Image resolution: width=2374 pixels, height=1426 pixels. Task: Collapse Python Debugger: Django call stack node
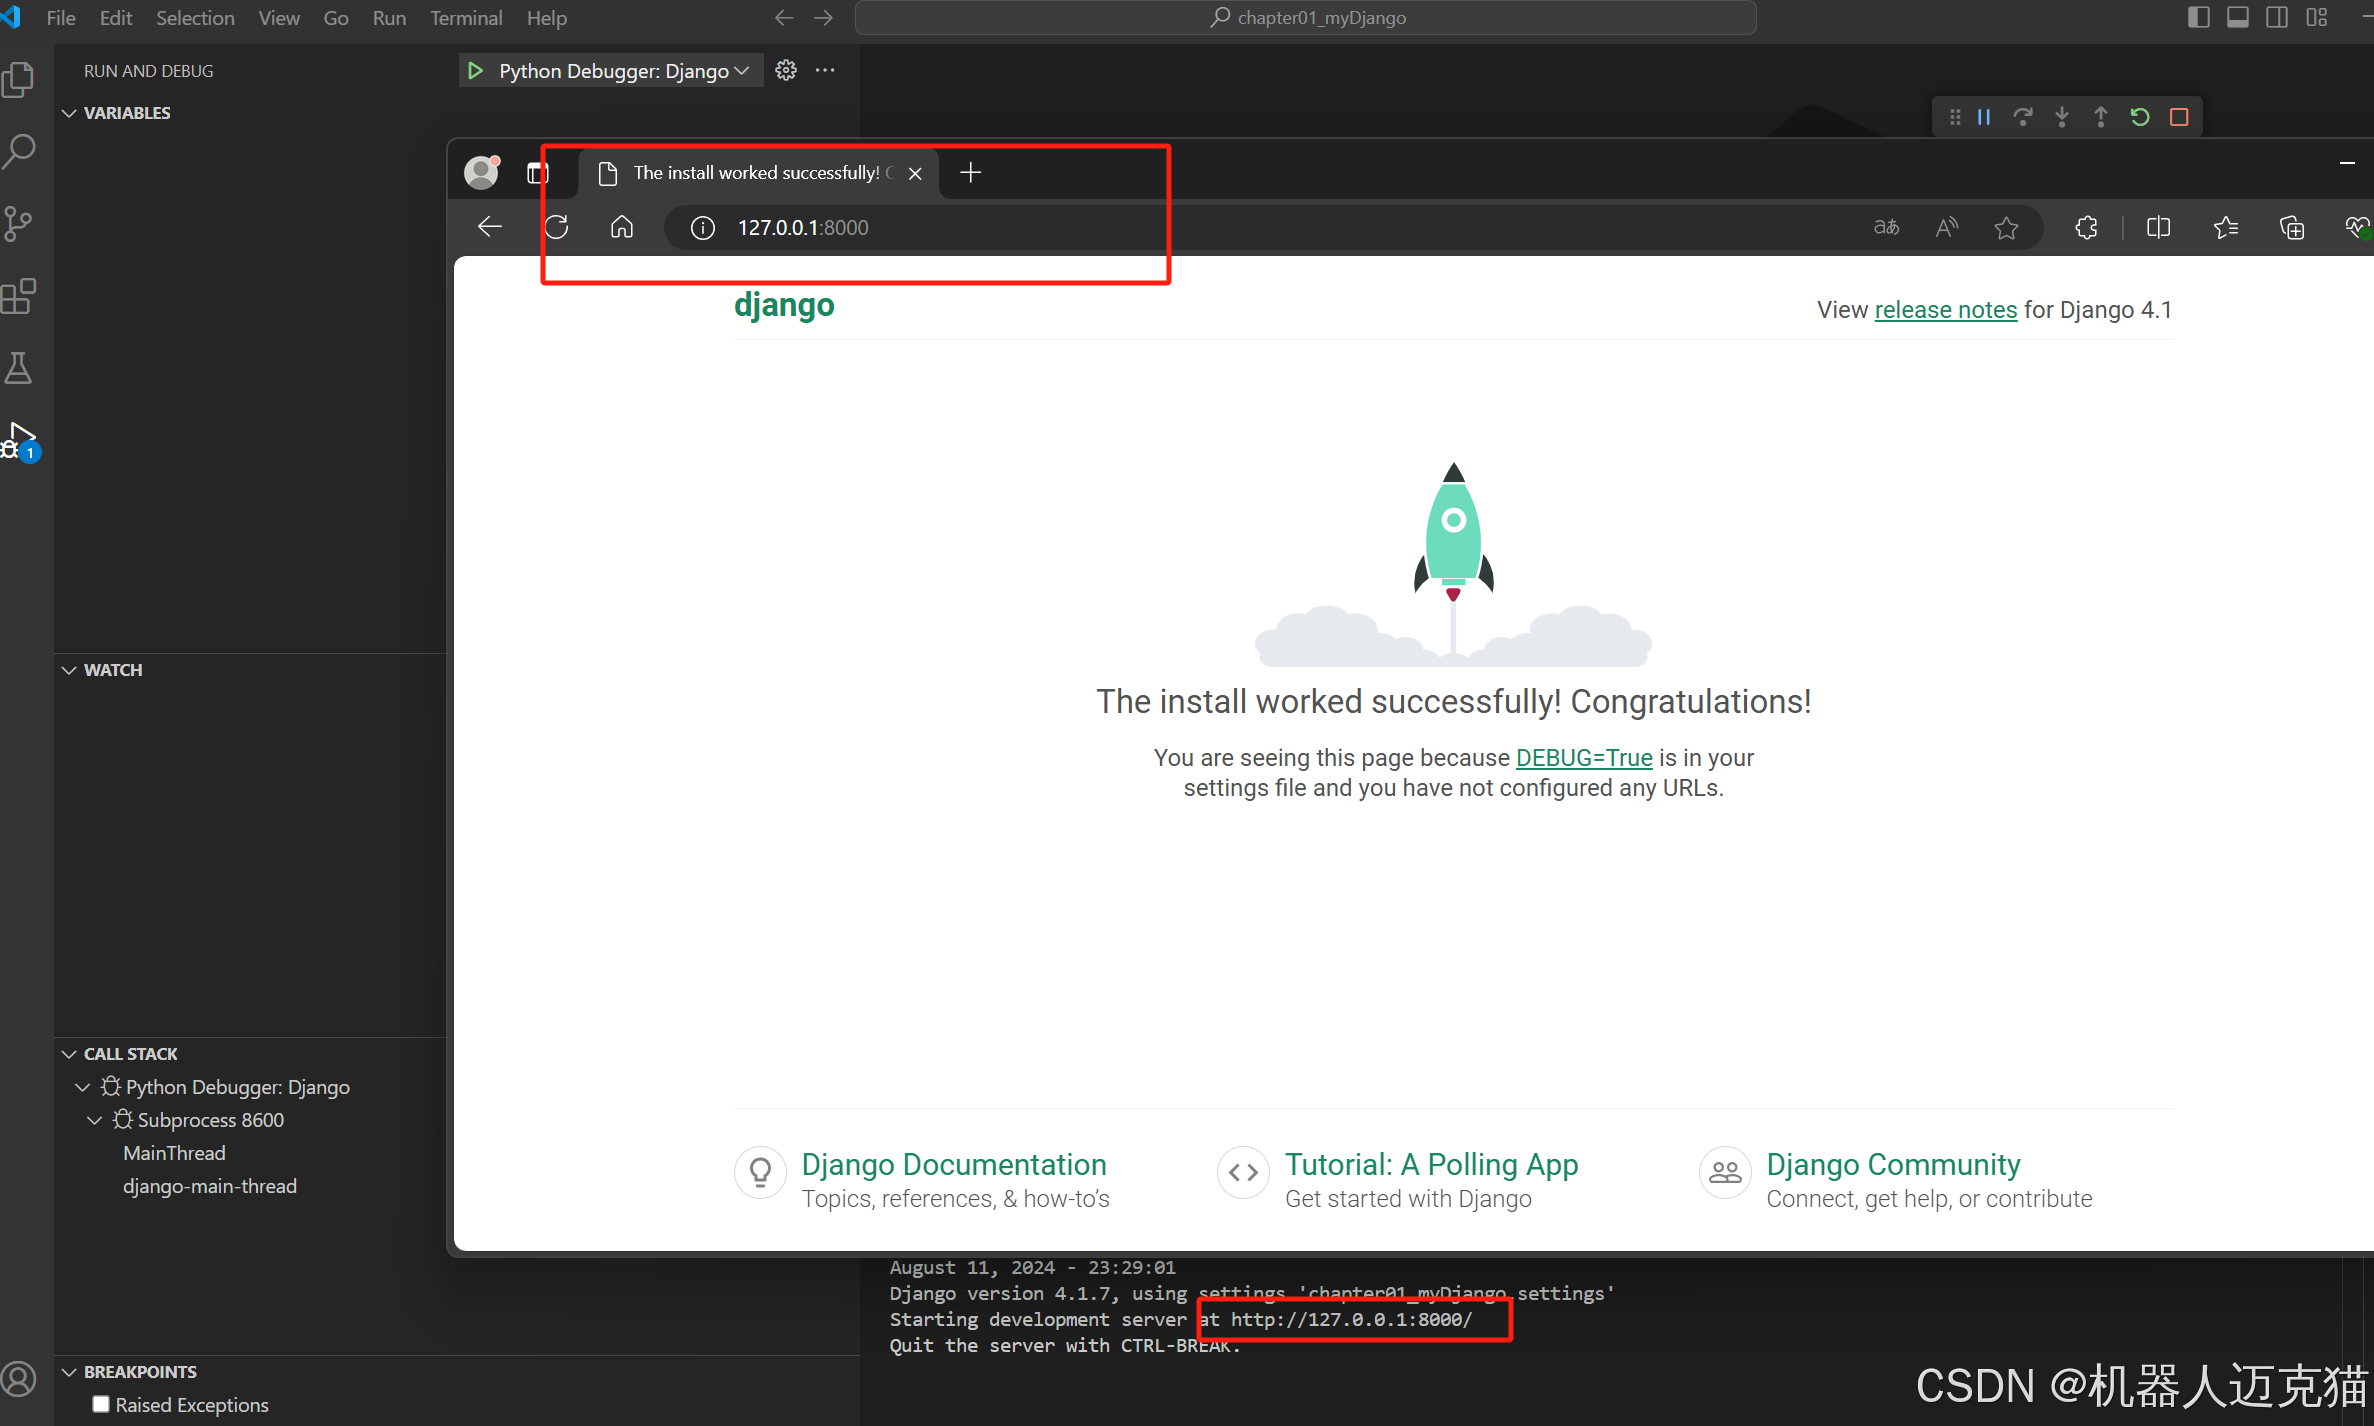[x=82, y=1087]
